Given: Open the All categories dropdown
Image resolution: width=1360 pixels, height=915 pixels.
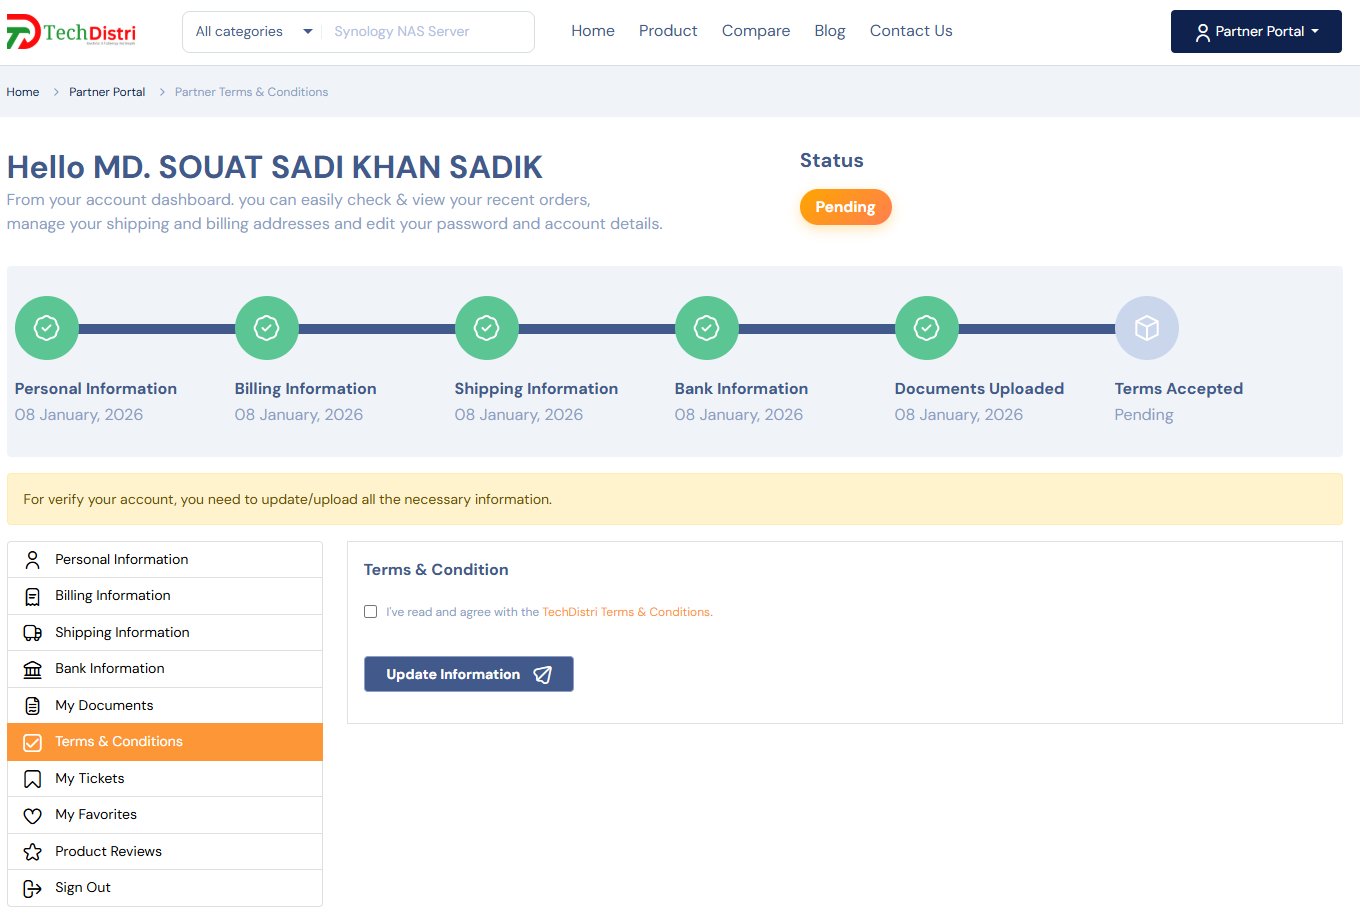Looking at the screenshot, I should point(253,32).
